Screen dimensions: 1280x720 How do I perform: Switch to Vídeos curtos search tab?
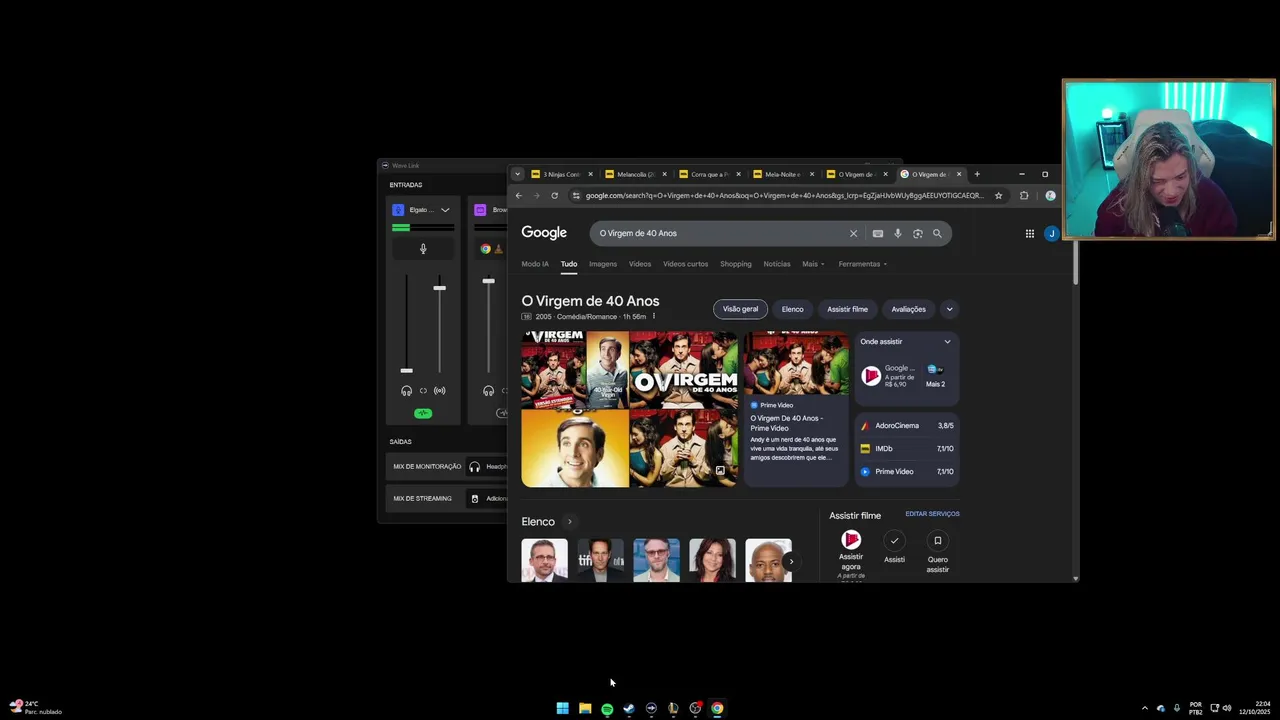click(x=685, y=264)
